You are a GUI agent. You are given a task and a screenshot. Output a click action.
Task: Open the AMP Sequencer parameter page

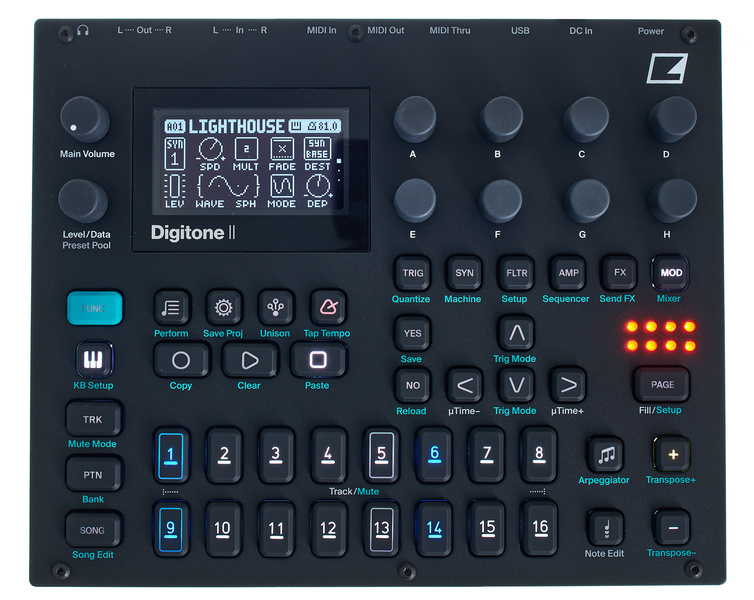[x=568, y=273]
